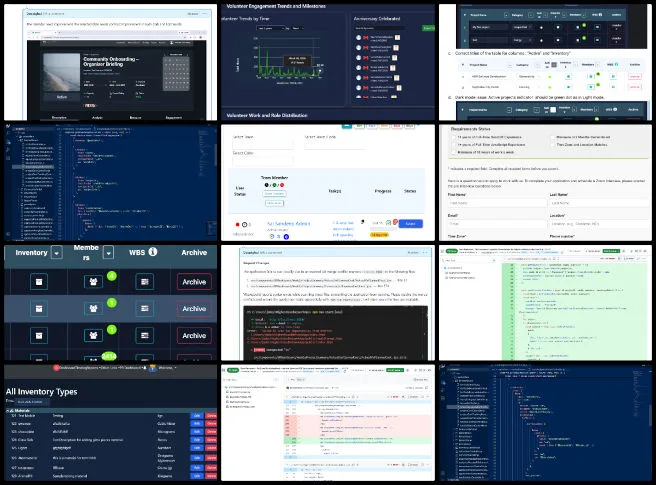Open Sai Sandeep Admin profile link
This screenshot has width=656, height=485.
(289, 223)
